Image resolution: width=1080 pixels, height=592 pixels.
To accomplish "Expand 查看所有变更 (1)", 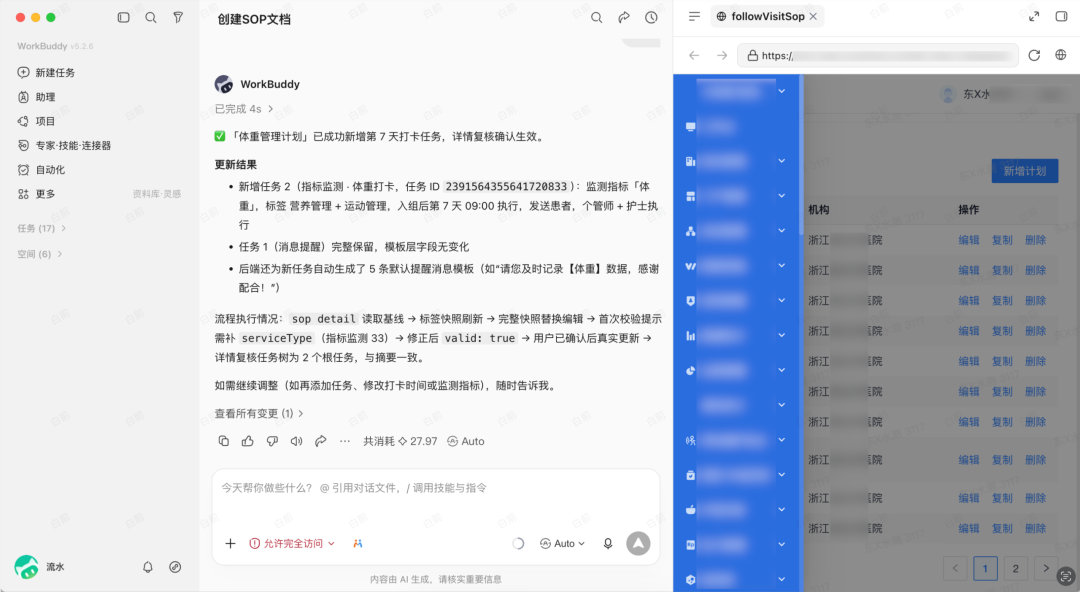I will 259,414.
